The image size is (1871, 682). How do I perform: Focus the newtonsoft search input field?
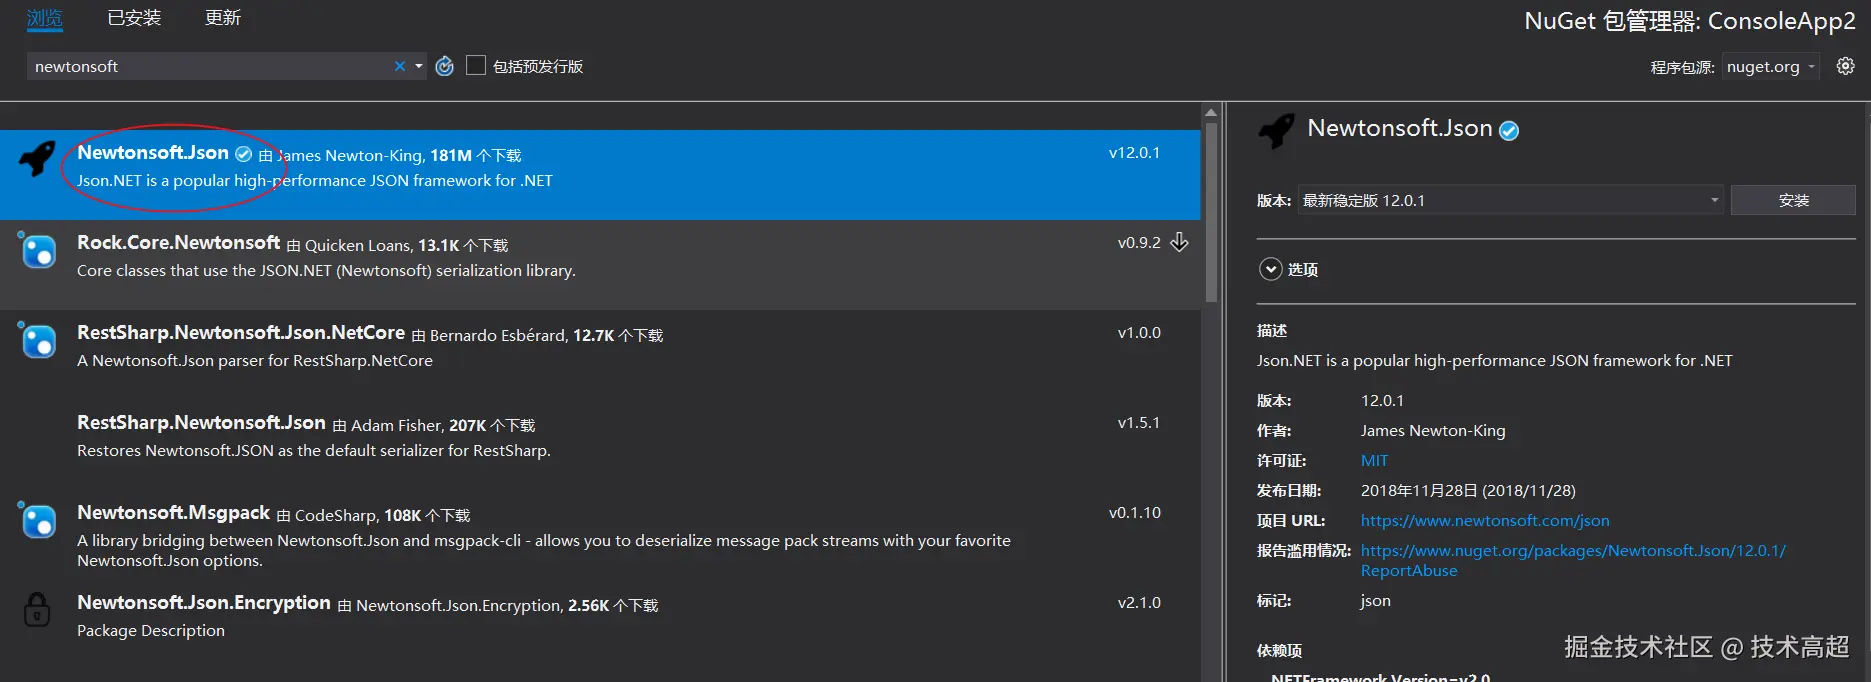tap(210, 66)
